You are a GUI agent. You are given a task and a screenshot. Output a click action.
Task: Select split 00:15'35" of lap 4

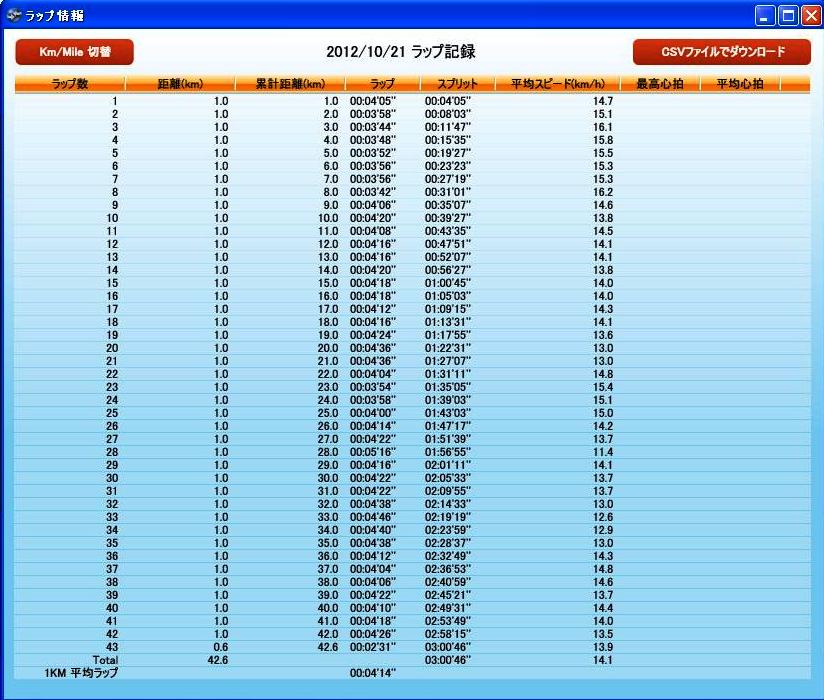tap(448, 140)
